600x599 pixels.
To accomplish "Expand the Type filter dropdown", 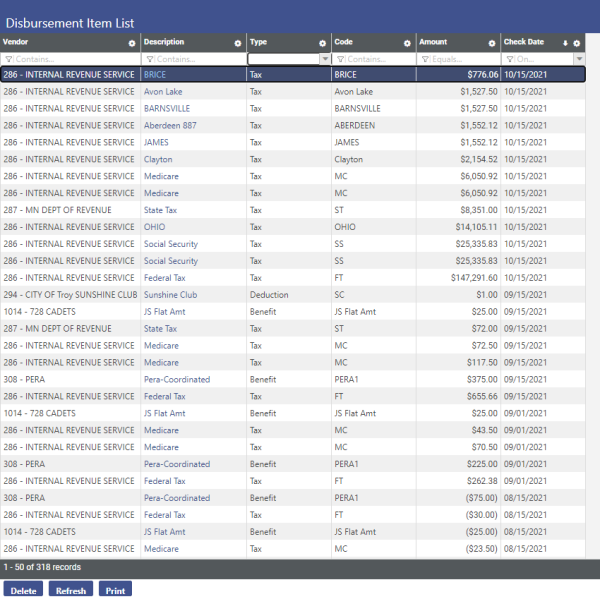I will [324, 59].
